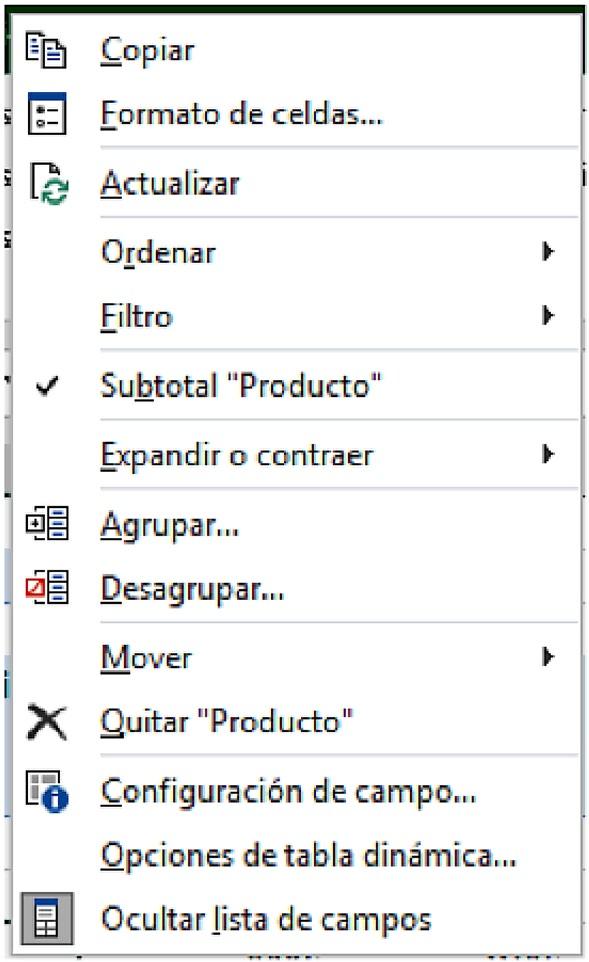Click the Agrupar group icon
Image resolution: width=589 pixels, height=962 pixels.
(47, 523)
